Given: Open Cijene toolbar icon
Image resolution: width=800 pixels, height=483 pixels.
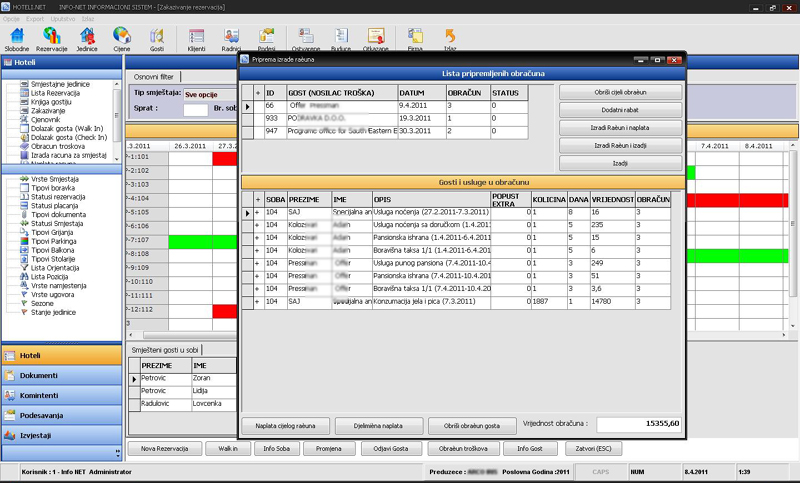Looking at the screenshot, I should [121, 39].
